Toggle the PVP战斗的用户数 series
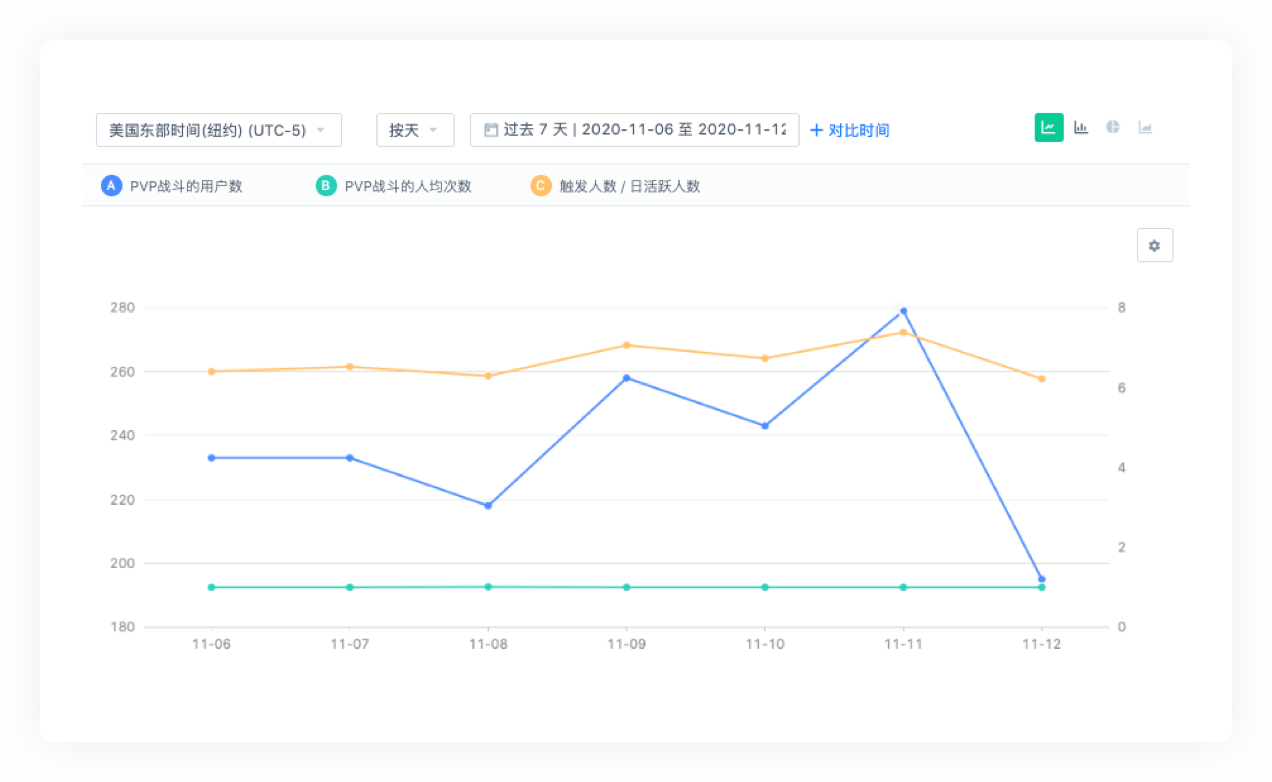This screenshot has width=1272, height=782. pos(186,186)
